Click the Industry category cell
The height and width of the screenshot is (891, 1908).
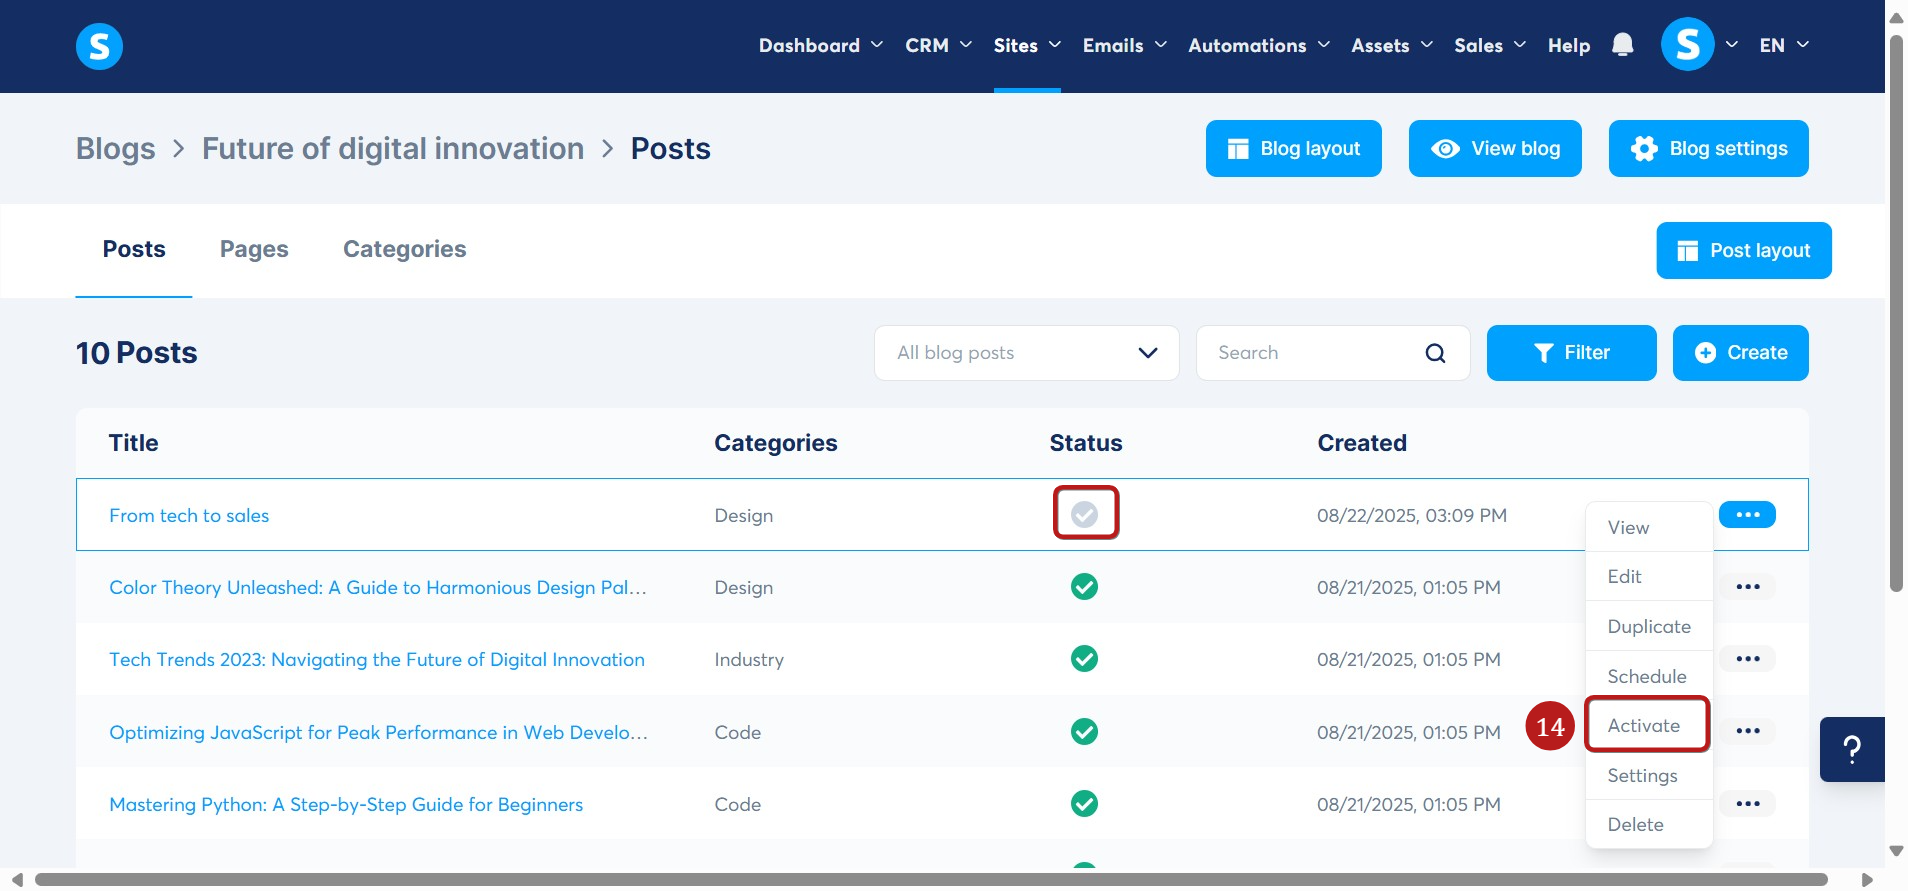(x=749, y=660)
